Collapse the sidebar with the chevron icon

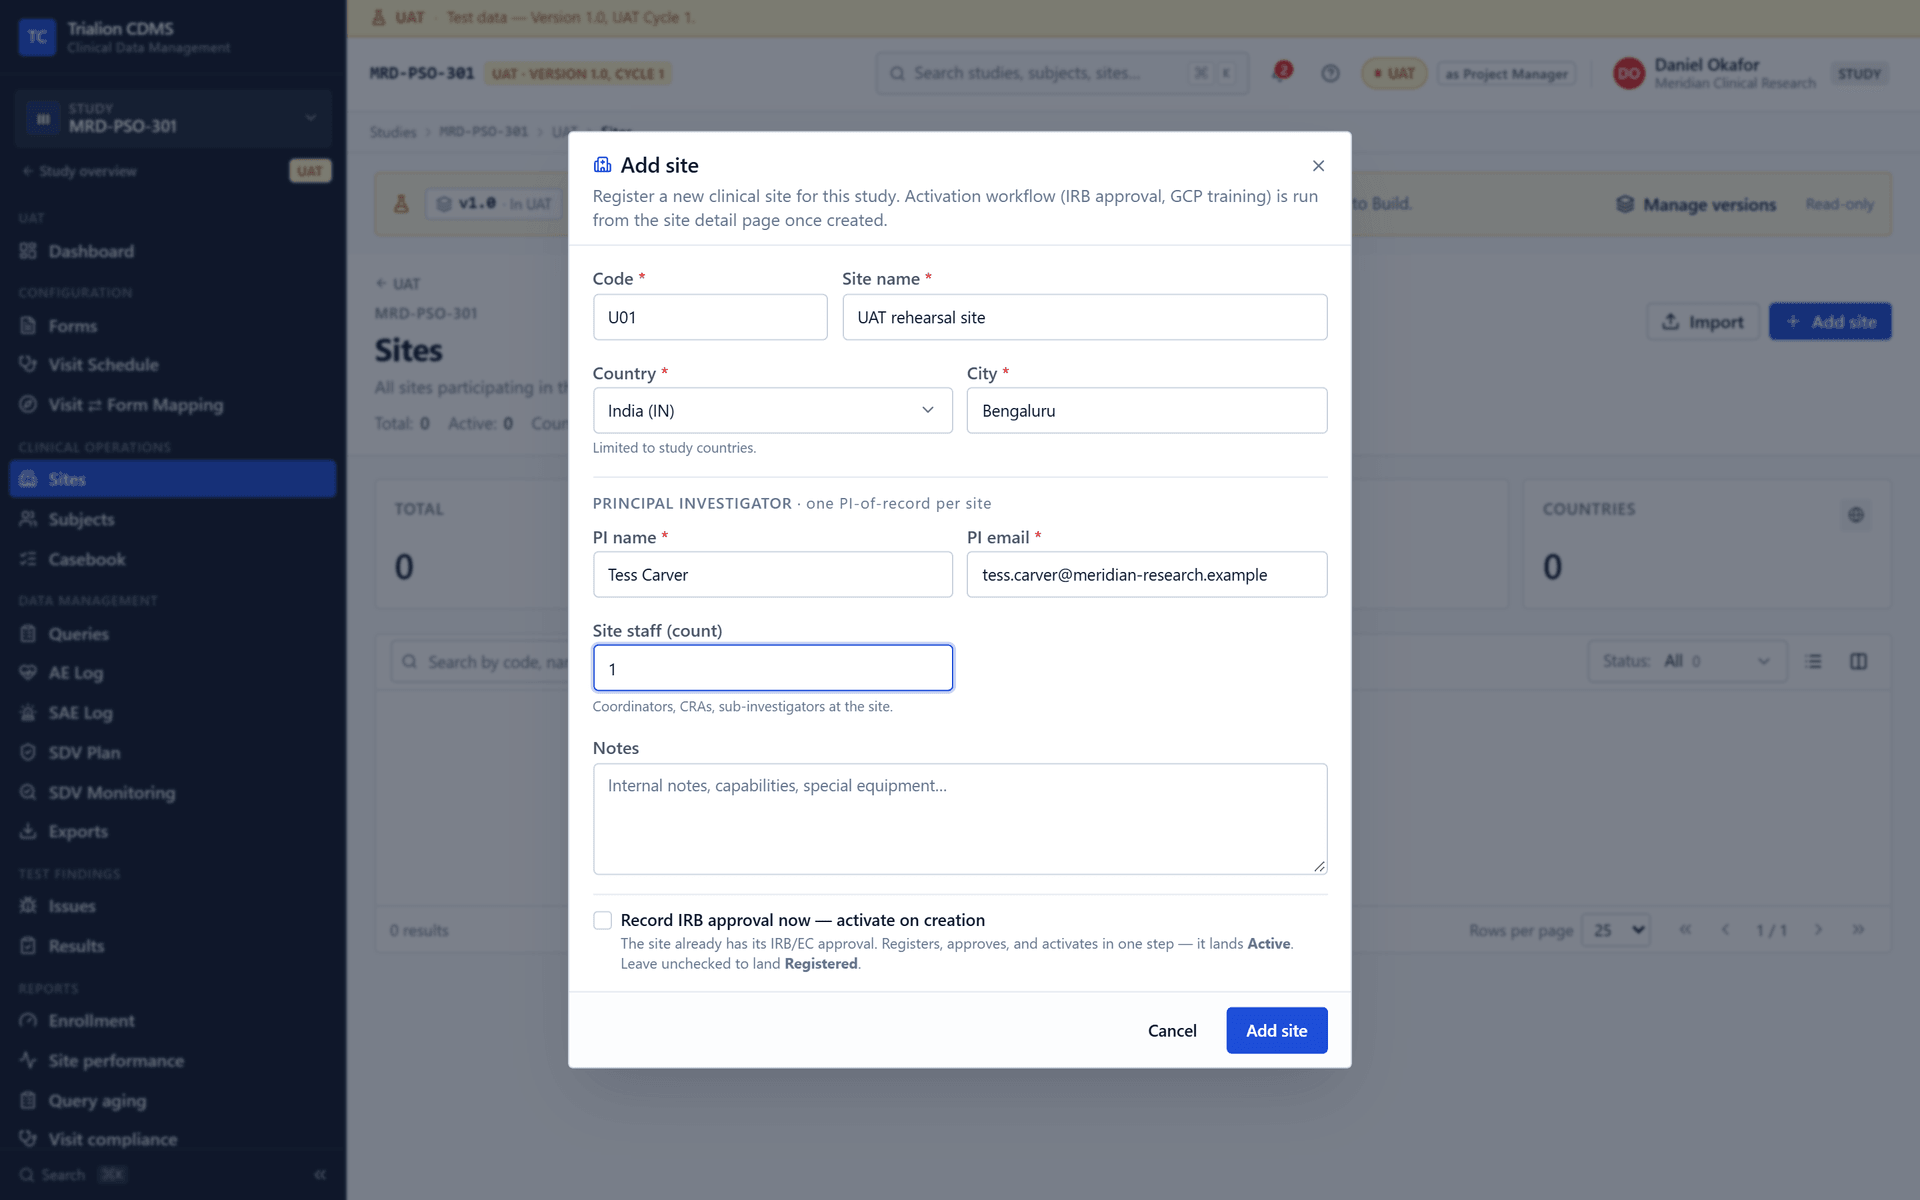(320, 1175)
